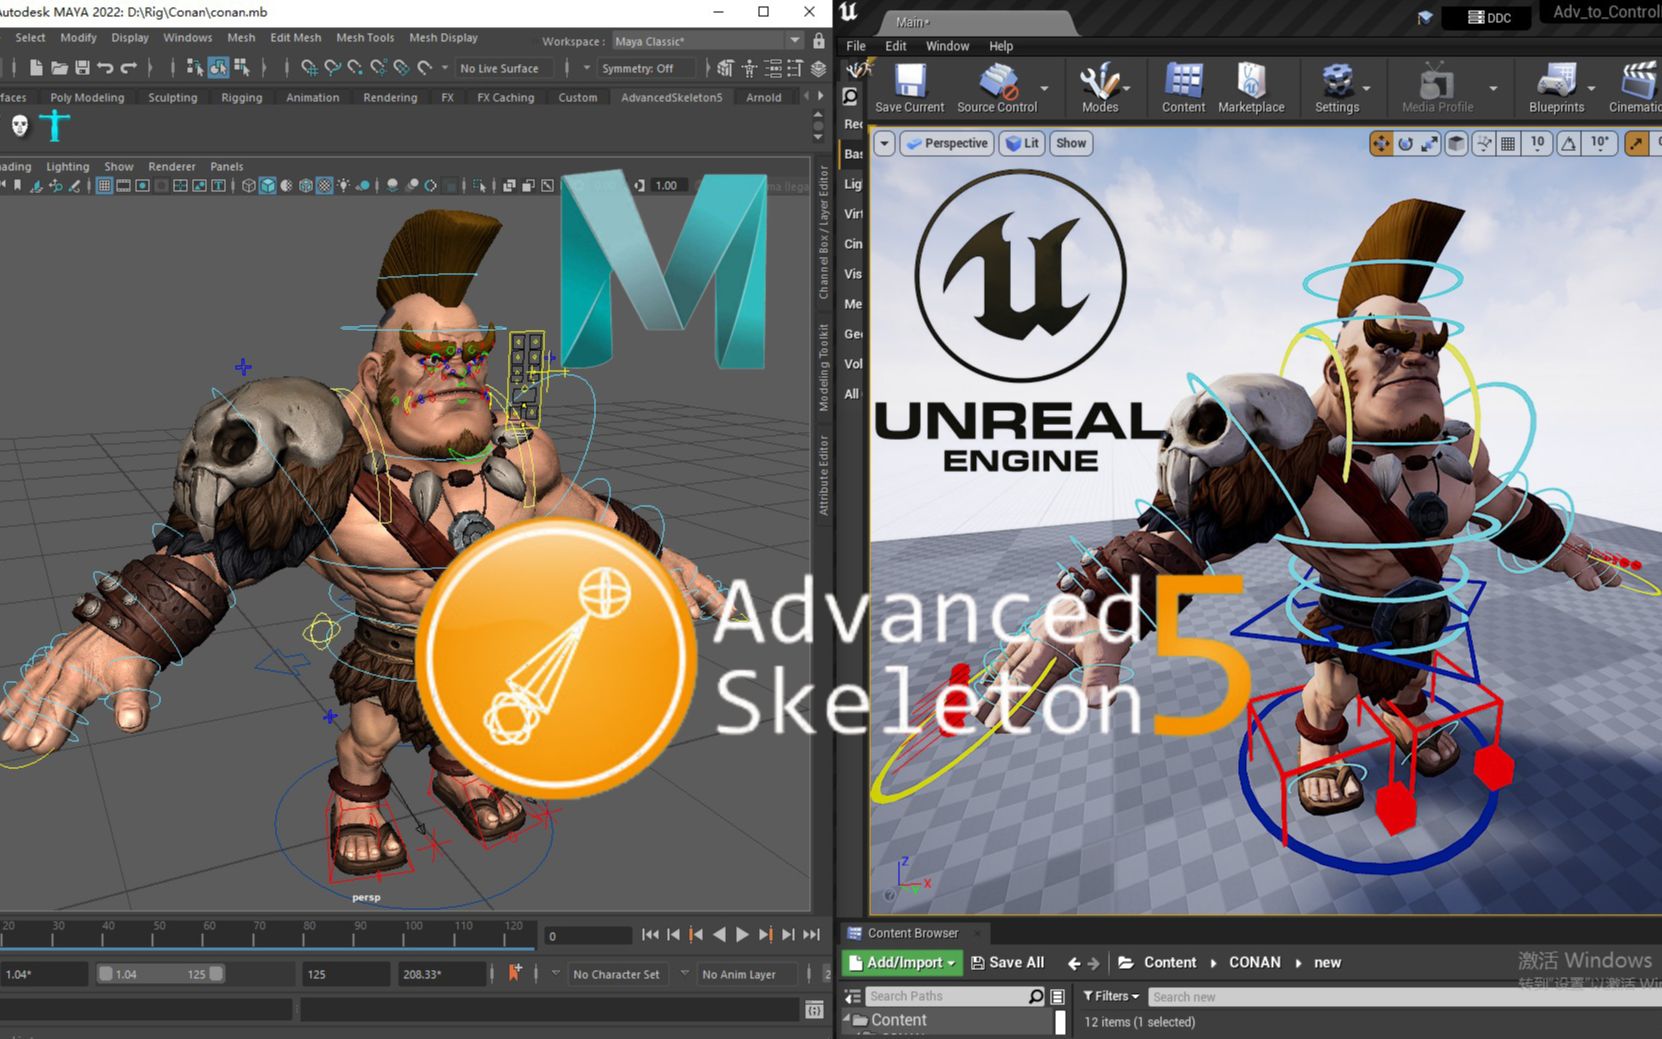Screen dimensions: 1662x1039
Task: Enable Lit shading mode in the Unreal viewport
Action: [x=1021, y=143]
